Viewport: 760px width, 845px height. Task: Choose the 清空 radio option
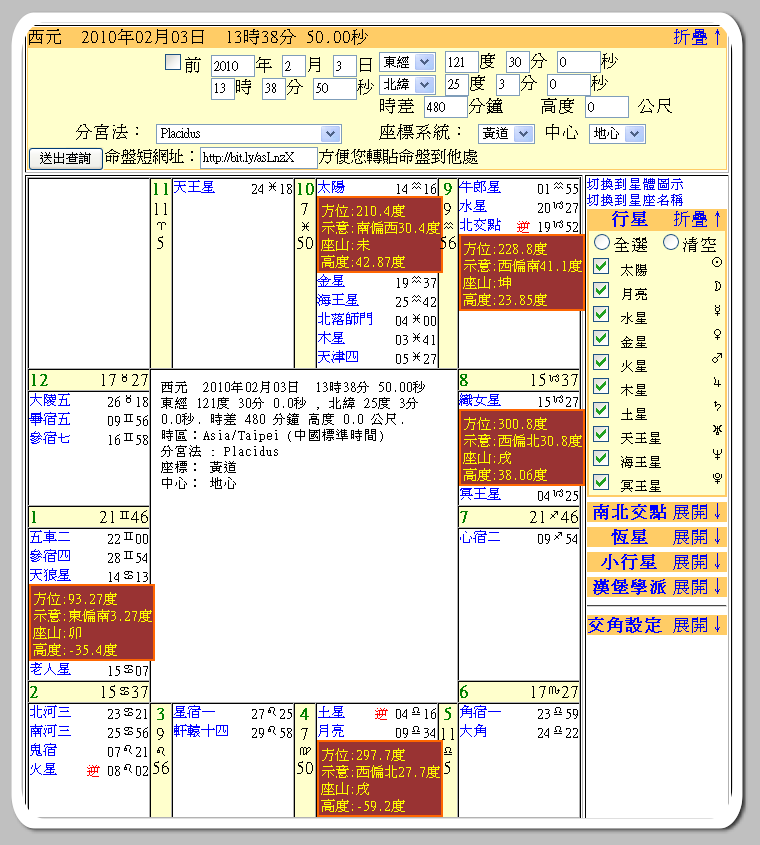click(672, 243)
